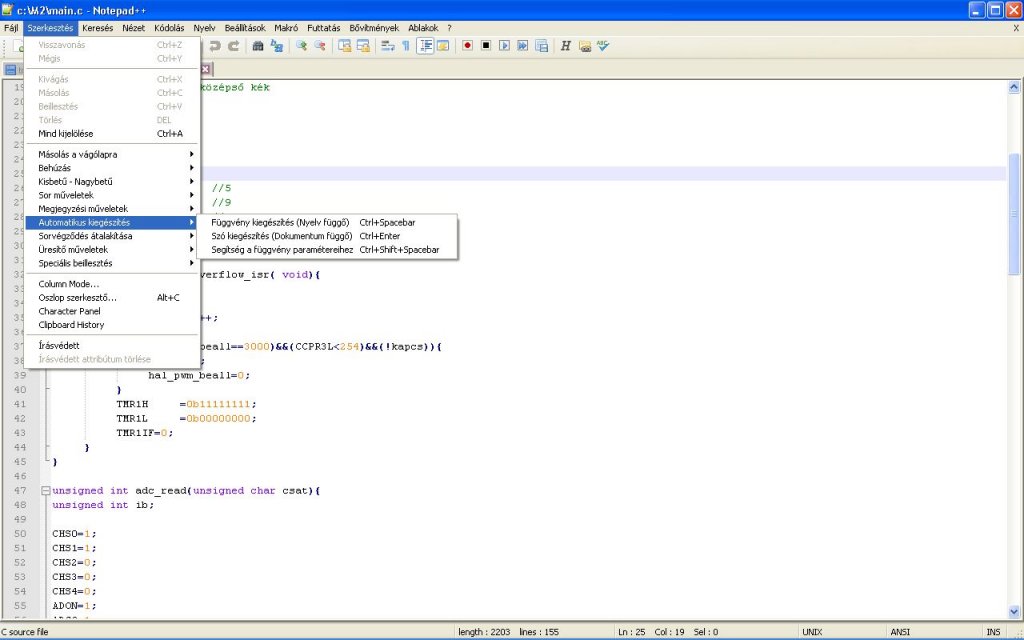This screenshot has width=1024, height=640.
Task: Click the macro Playback icon
Action: click(504, 46)
